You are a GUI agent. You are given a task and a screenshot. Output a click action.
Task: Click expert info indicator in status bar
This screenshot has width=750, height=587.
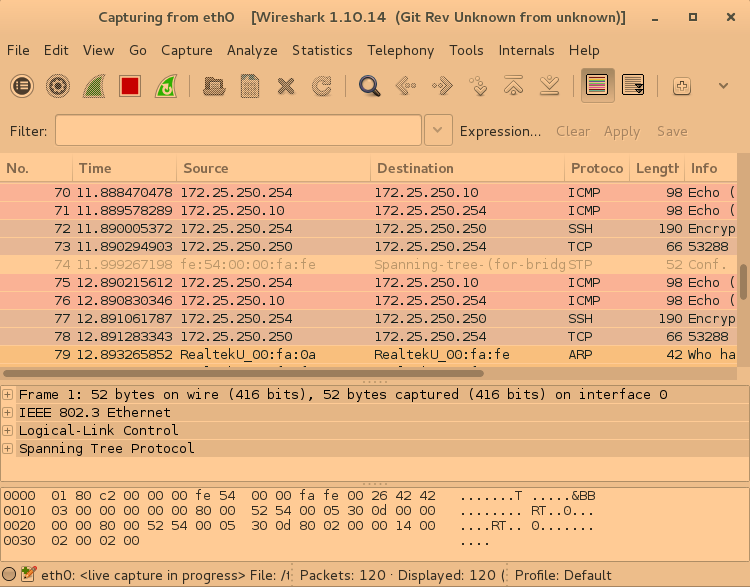click(9, 575)
